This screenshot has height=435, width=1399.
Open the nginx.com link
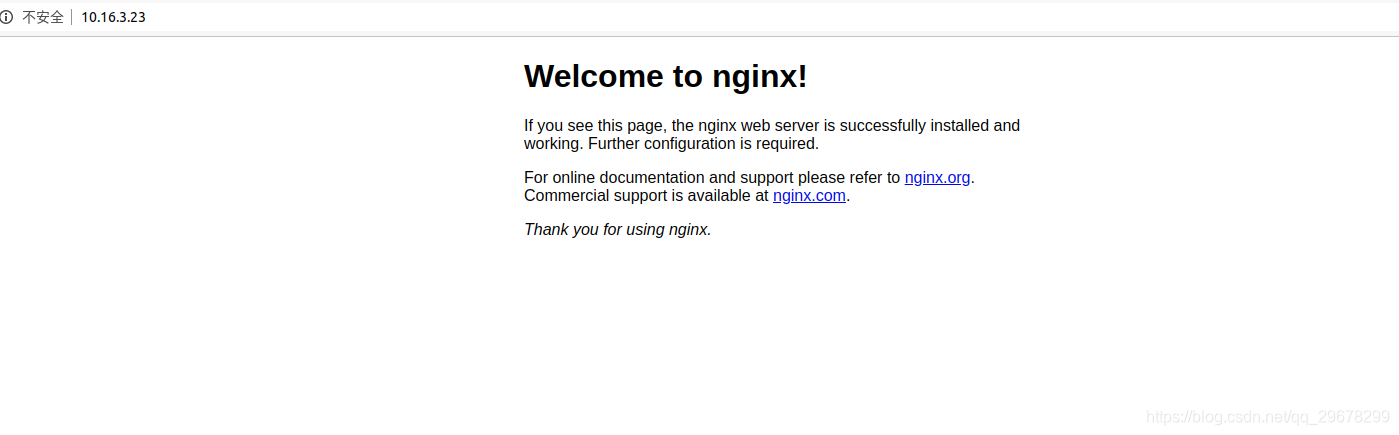pos(809,196)
